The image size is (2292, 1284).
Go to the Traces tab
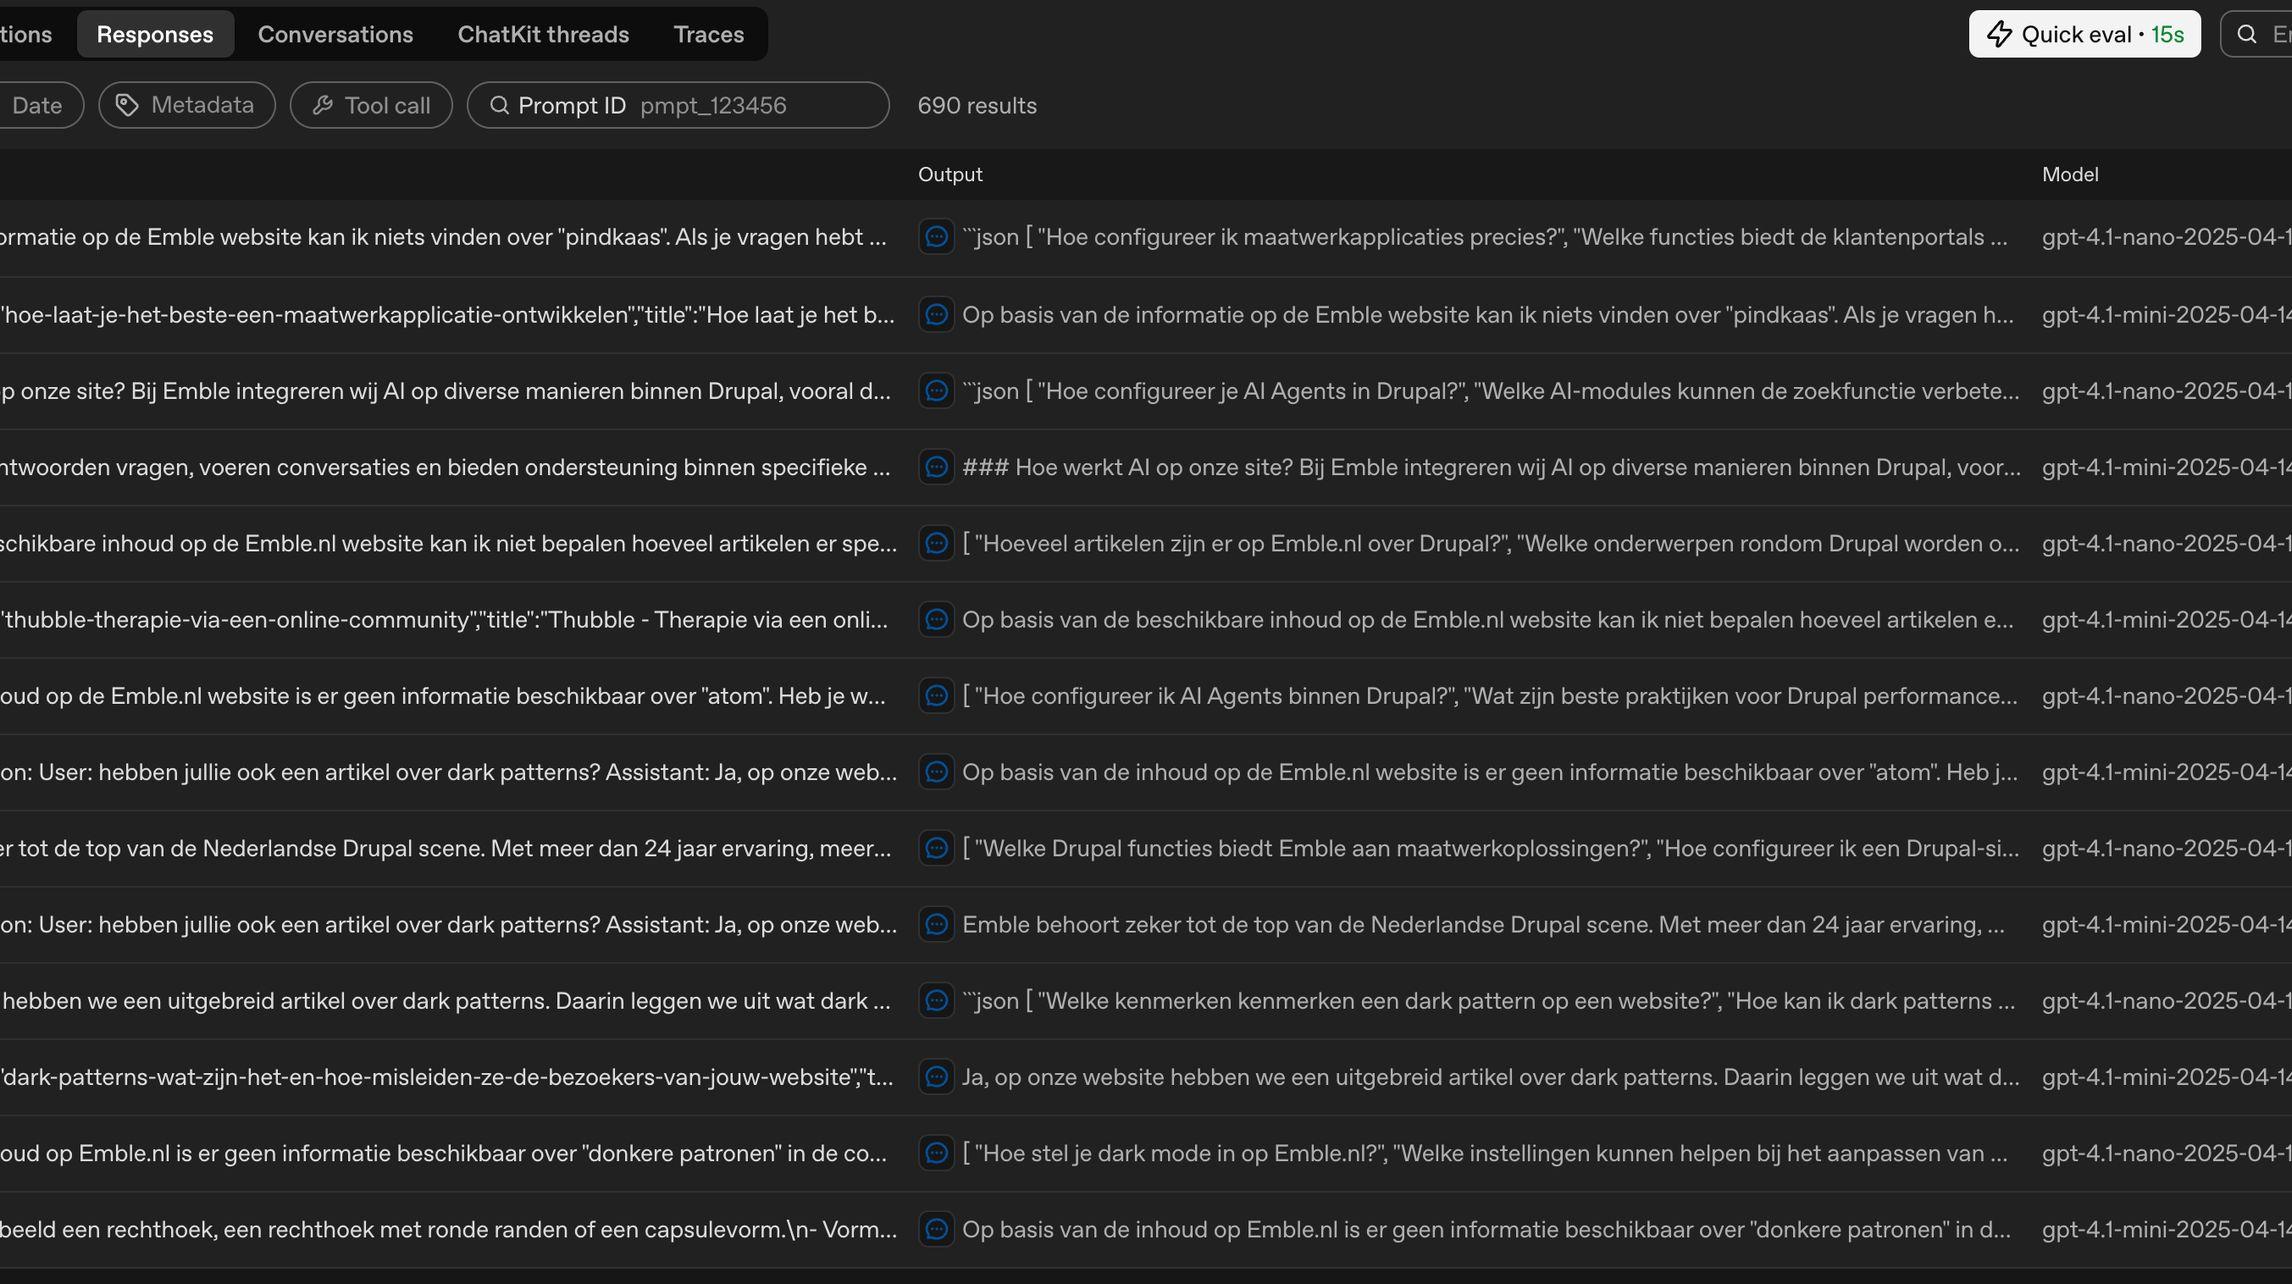point(708,35)
